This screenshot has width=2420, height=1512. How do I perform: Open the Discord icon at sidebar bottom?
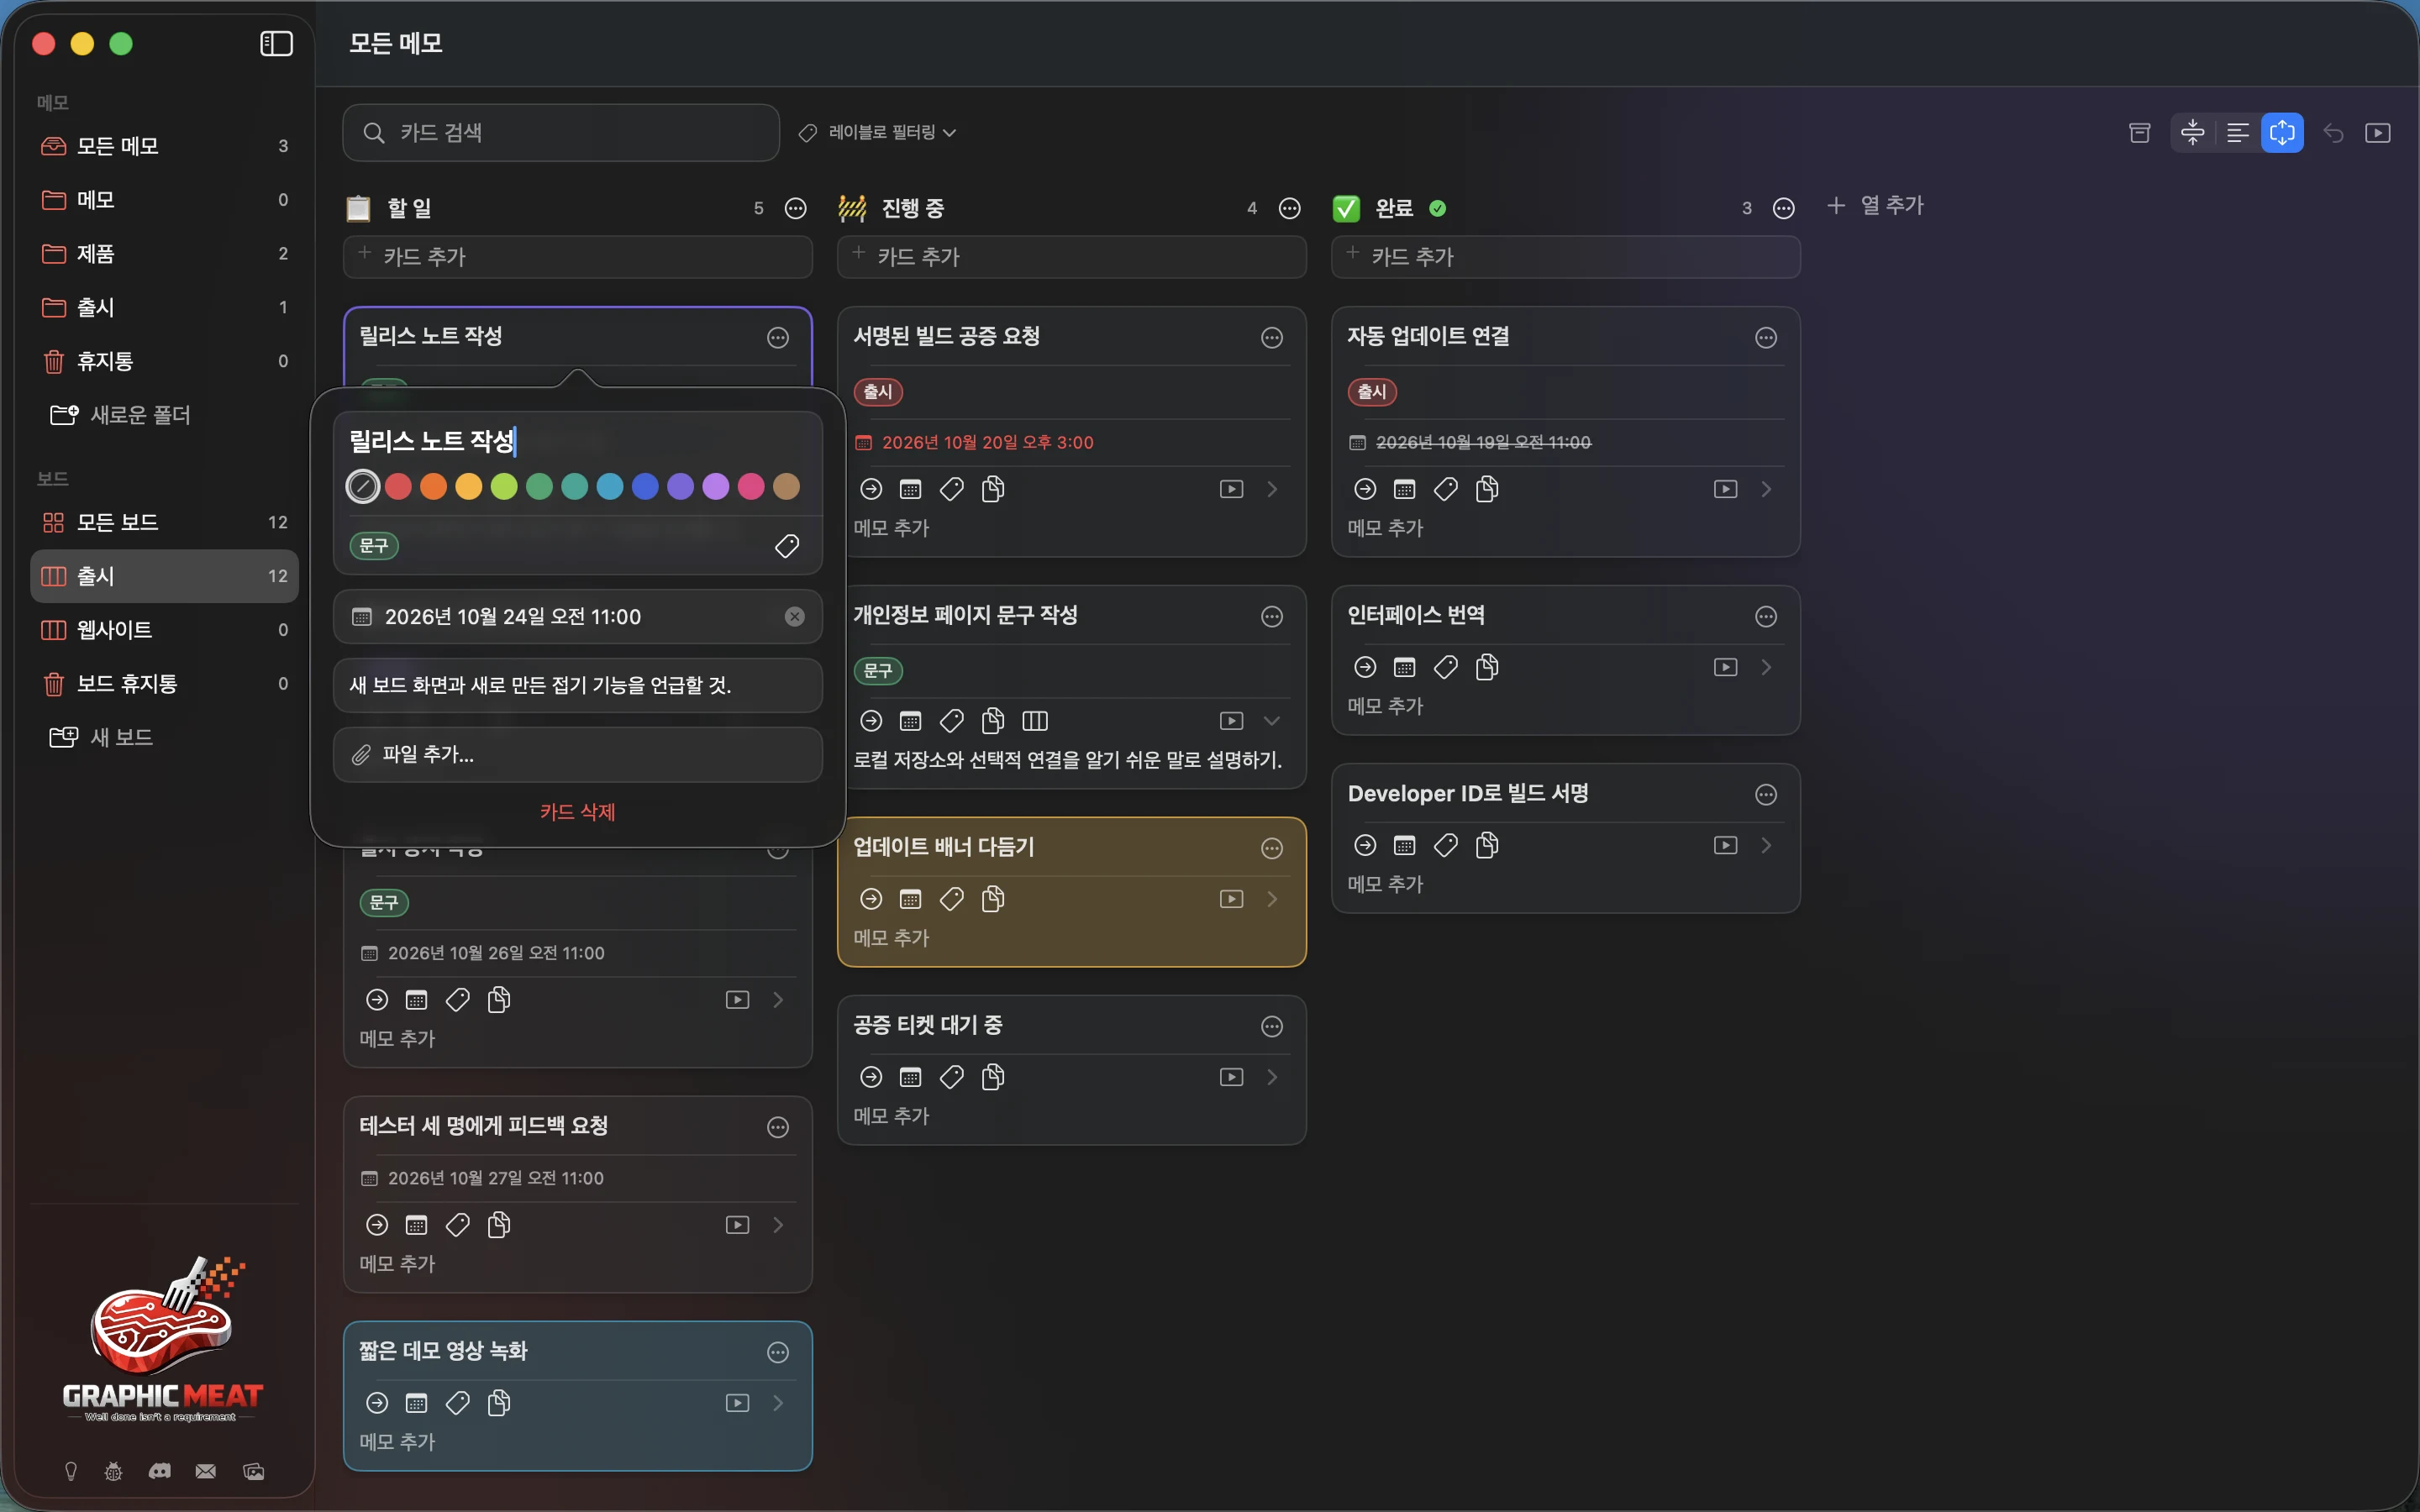[x=160, y=1471]
